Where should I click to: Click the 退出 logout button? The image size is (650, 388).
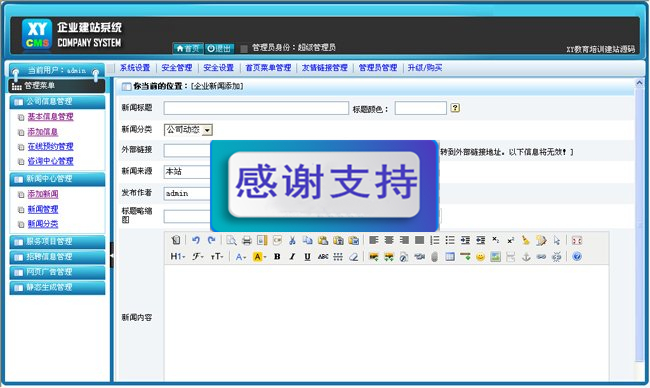click(219, 48)
